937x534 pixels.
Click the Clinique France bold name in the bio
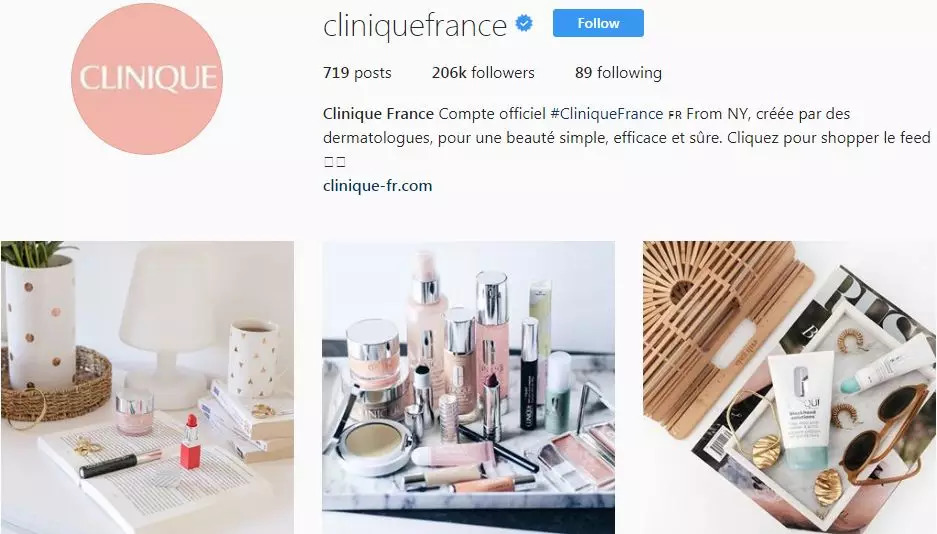[x=378, y=113]
